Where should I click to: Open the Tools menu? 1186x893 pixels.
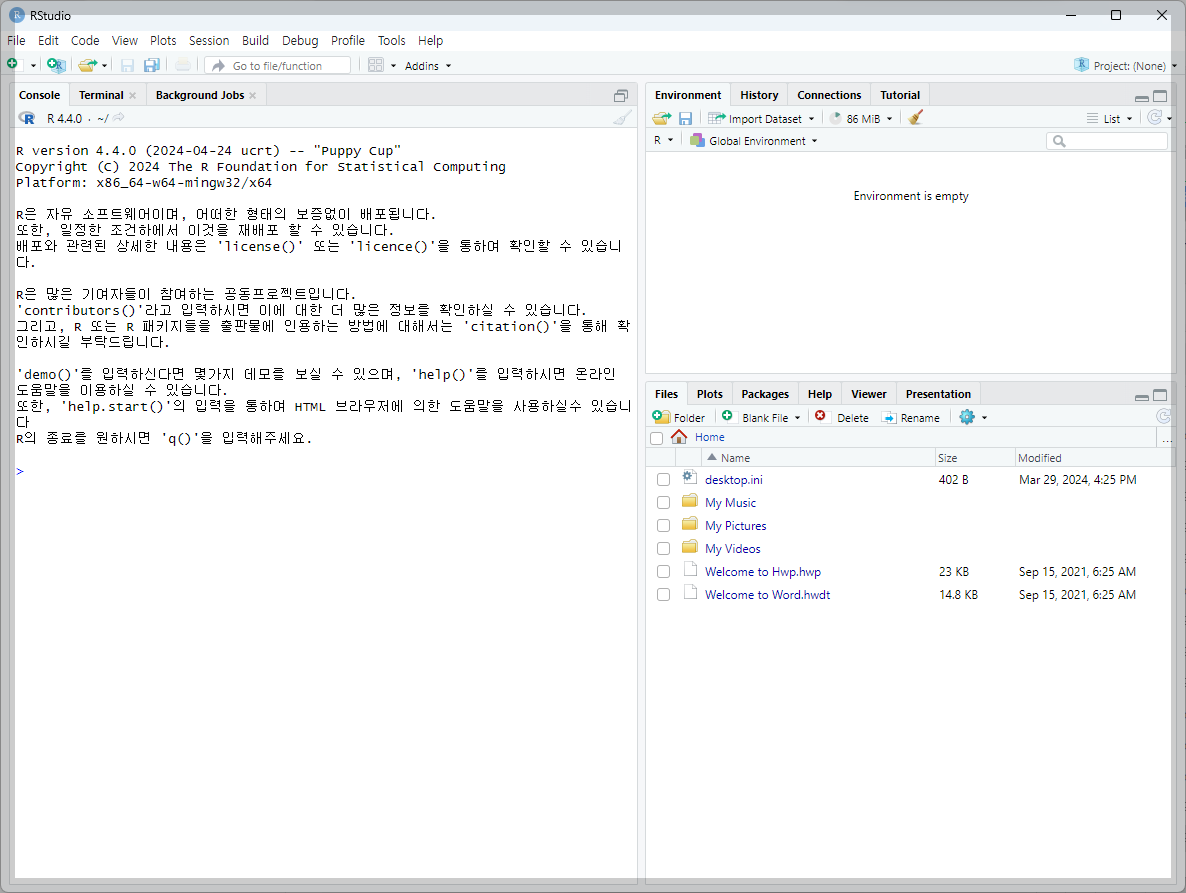pos(392,41)
